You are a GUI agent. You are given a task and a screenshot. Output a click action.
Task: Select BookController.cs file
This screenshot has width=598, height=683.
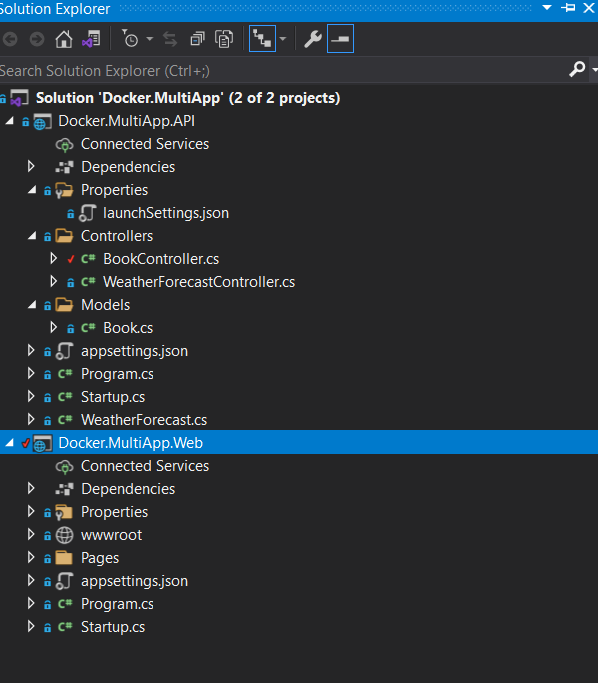(161, 259)
